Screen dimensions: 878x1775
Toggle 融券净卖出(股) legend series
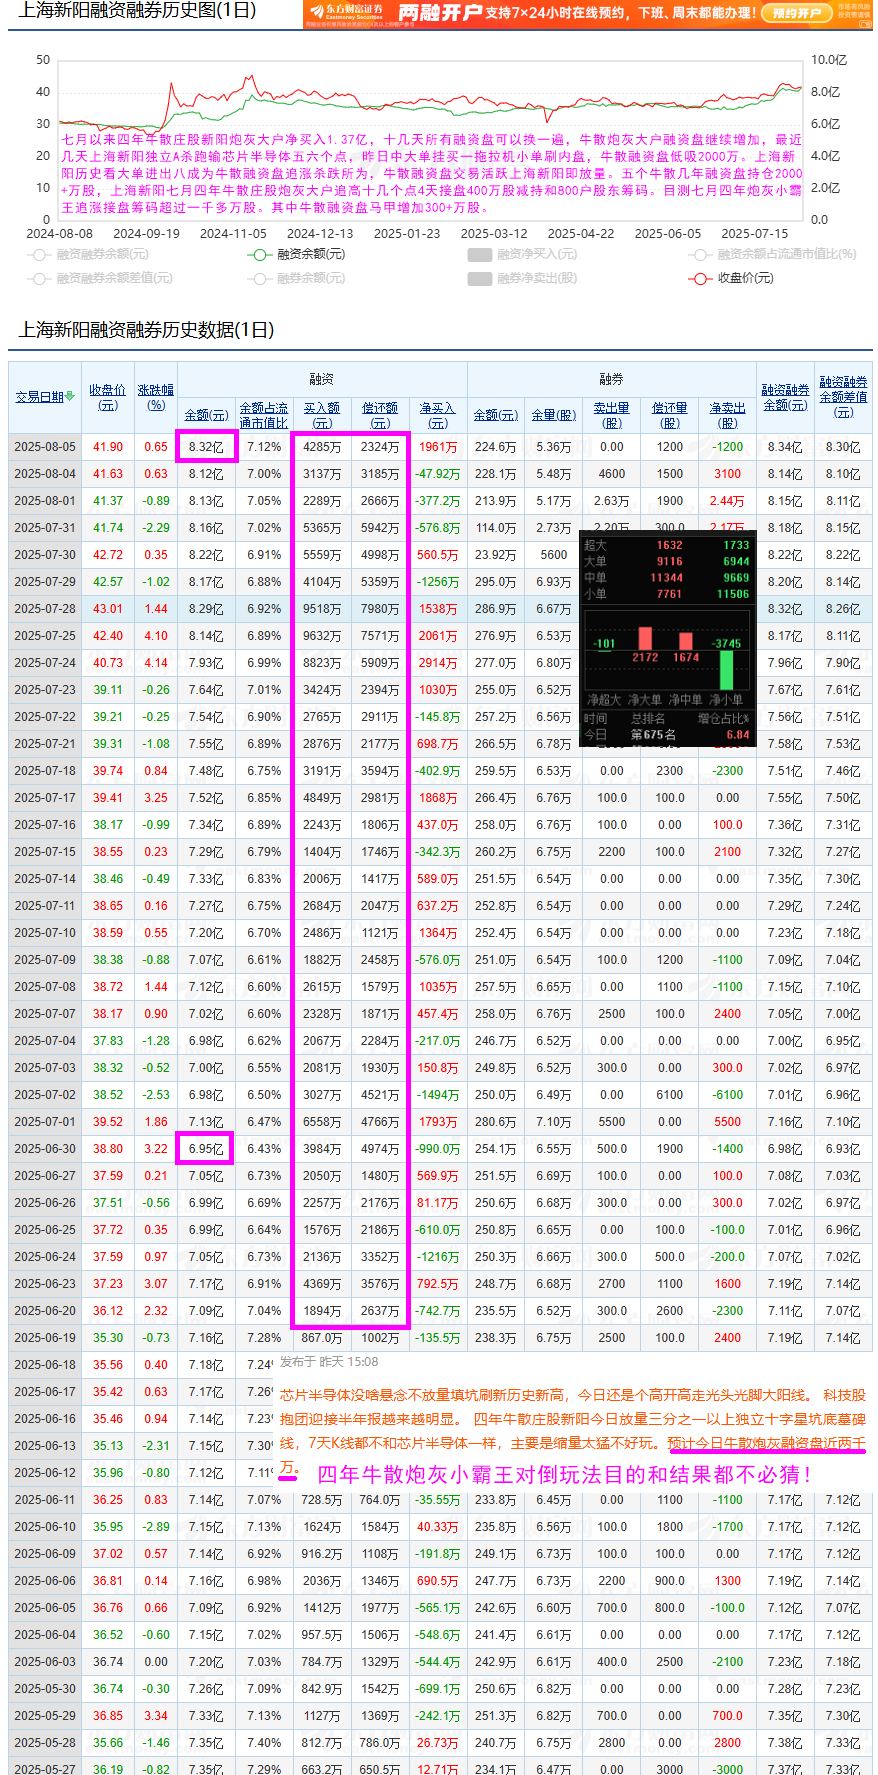click(522, 278)
